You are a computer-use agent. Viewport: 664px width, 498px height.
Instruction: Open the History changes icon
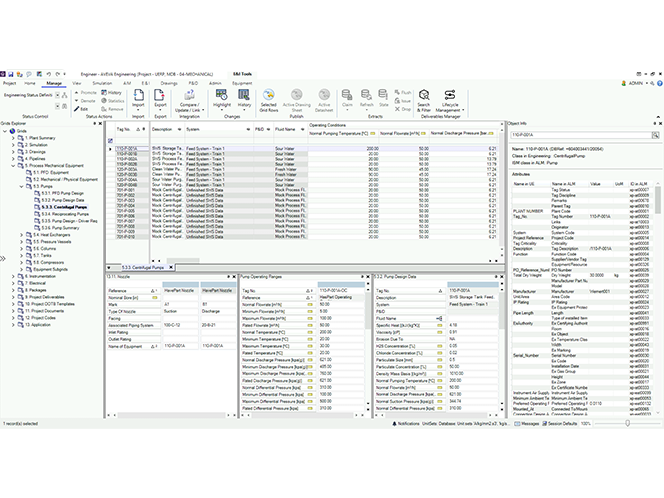pyautogui.click(x=245, y=96)
